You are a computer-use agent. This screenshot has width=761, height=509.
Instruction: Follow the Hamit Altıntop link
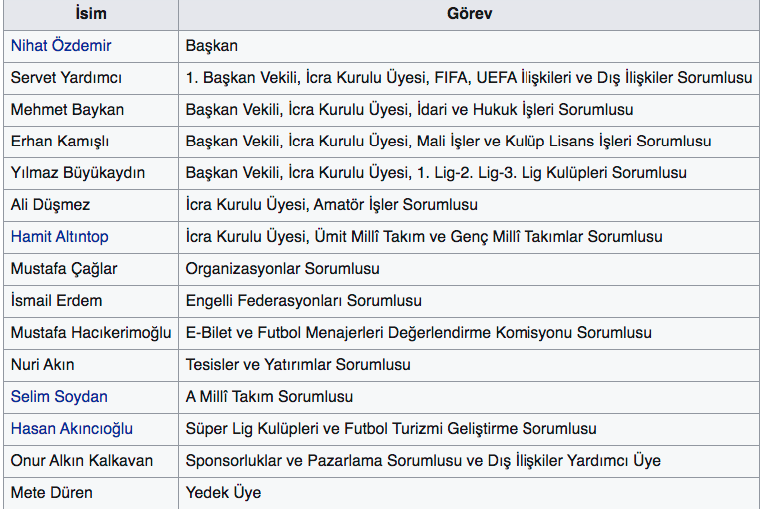tap(59, 237)
